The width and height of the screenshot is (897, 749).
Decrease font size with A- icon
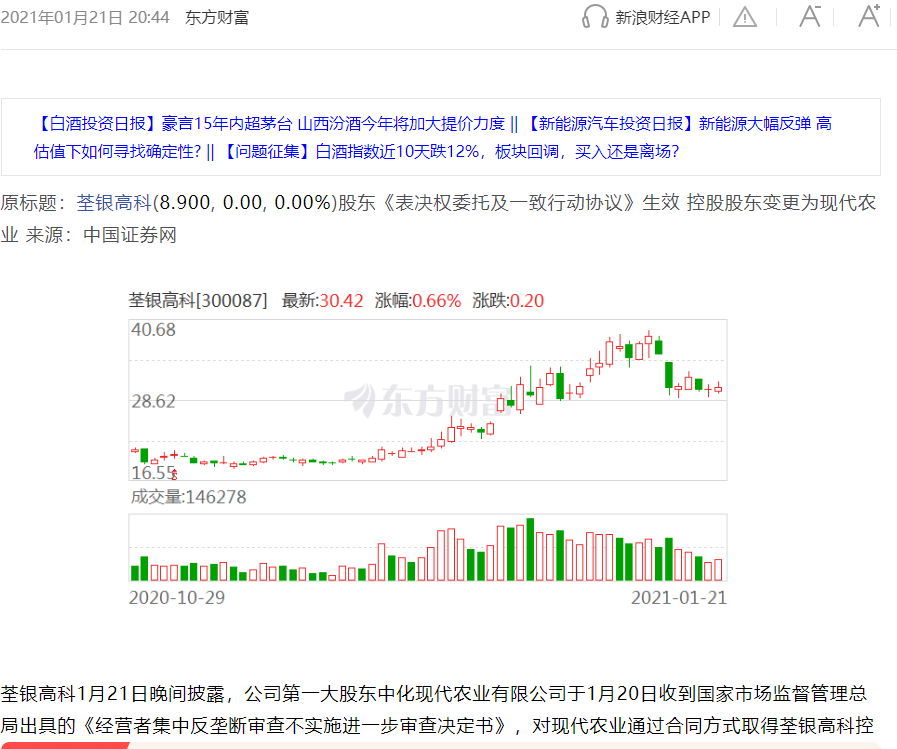click(x=810, y=16)
